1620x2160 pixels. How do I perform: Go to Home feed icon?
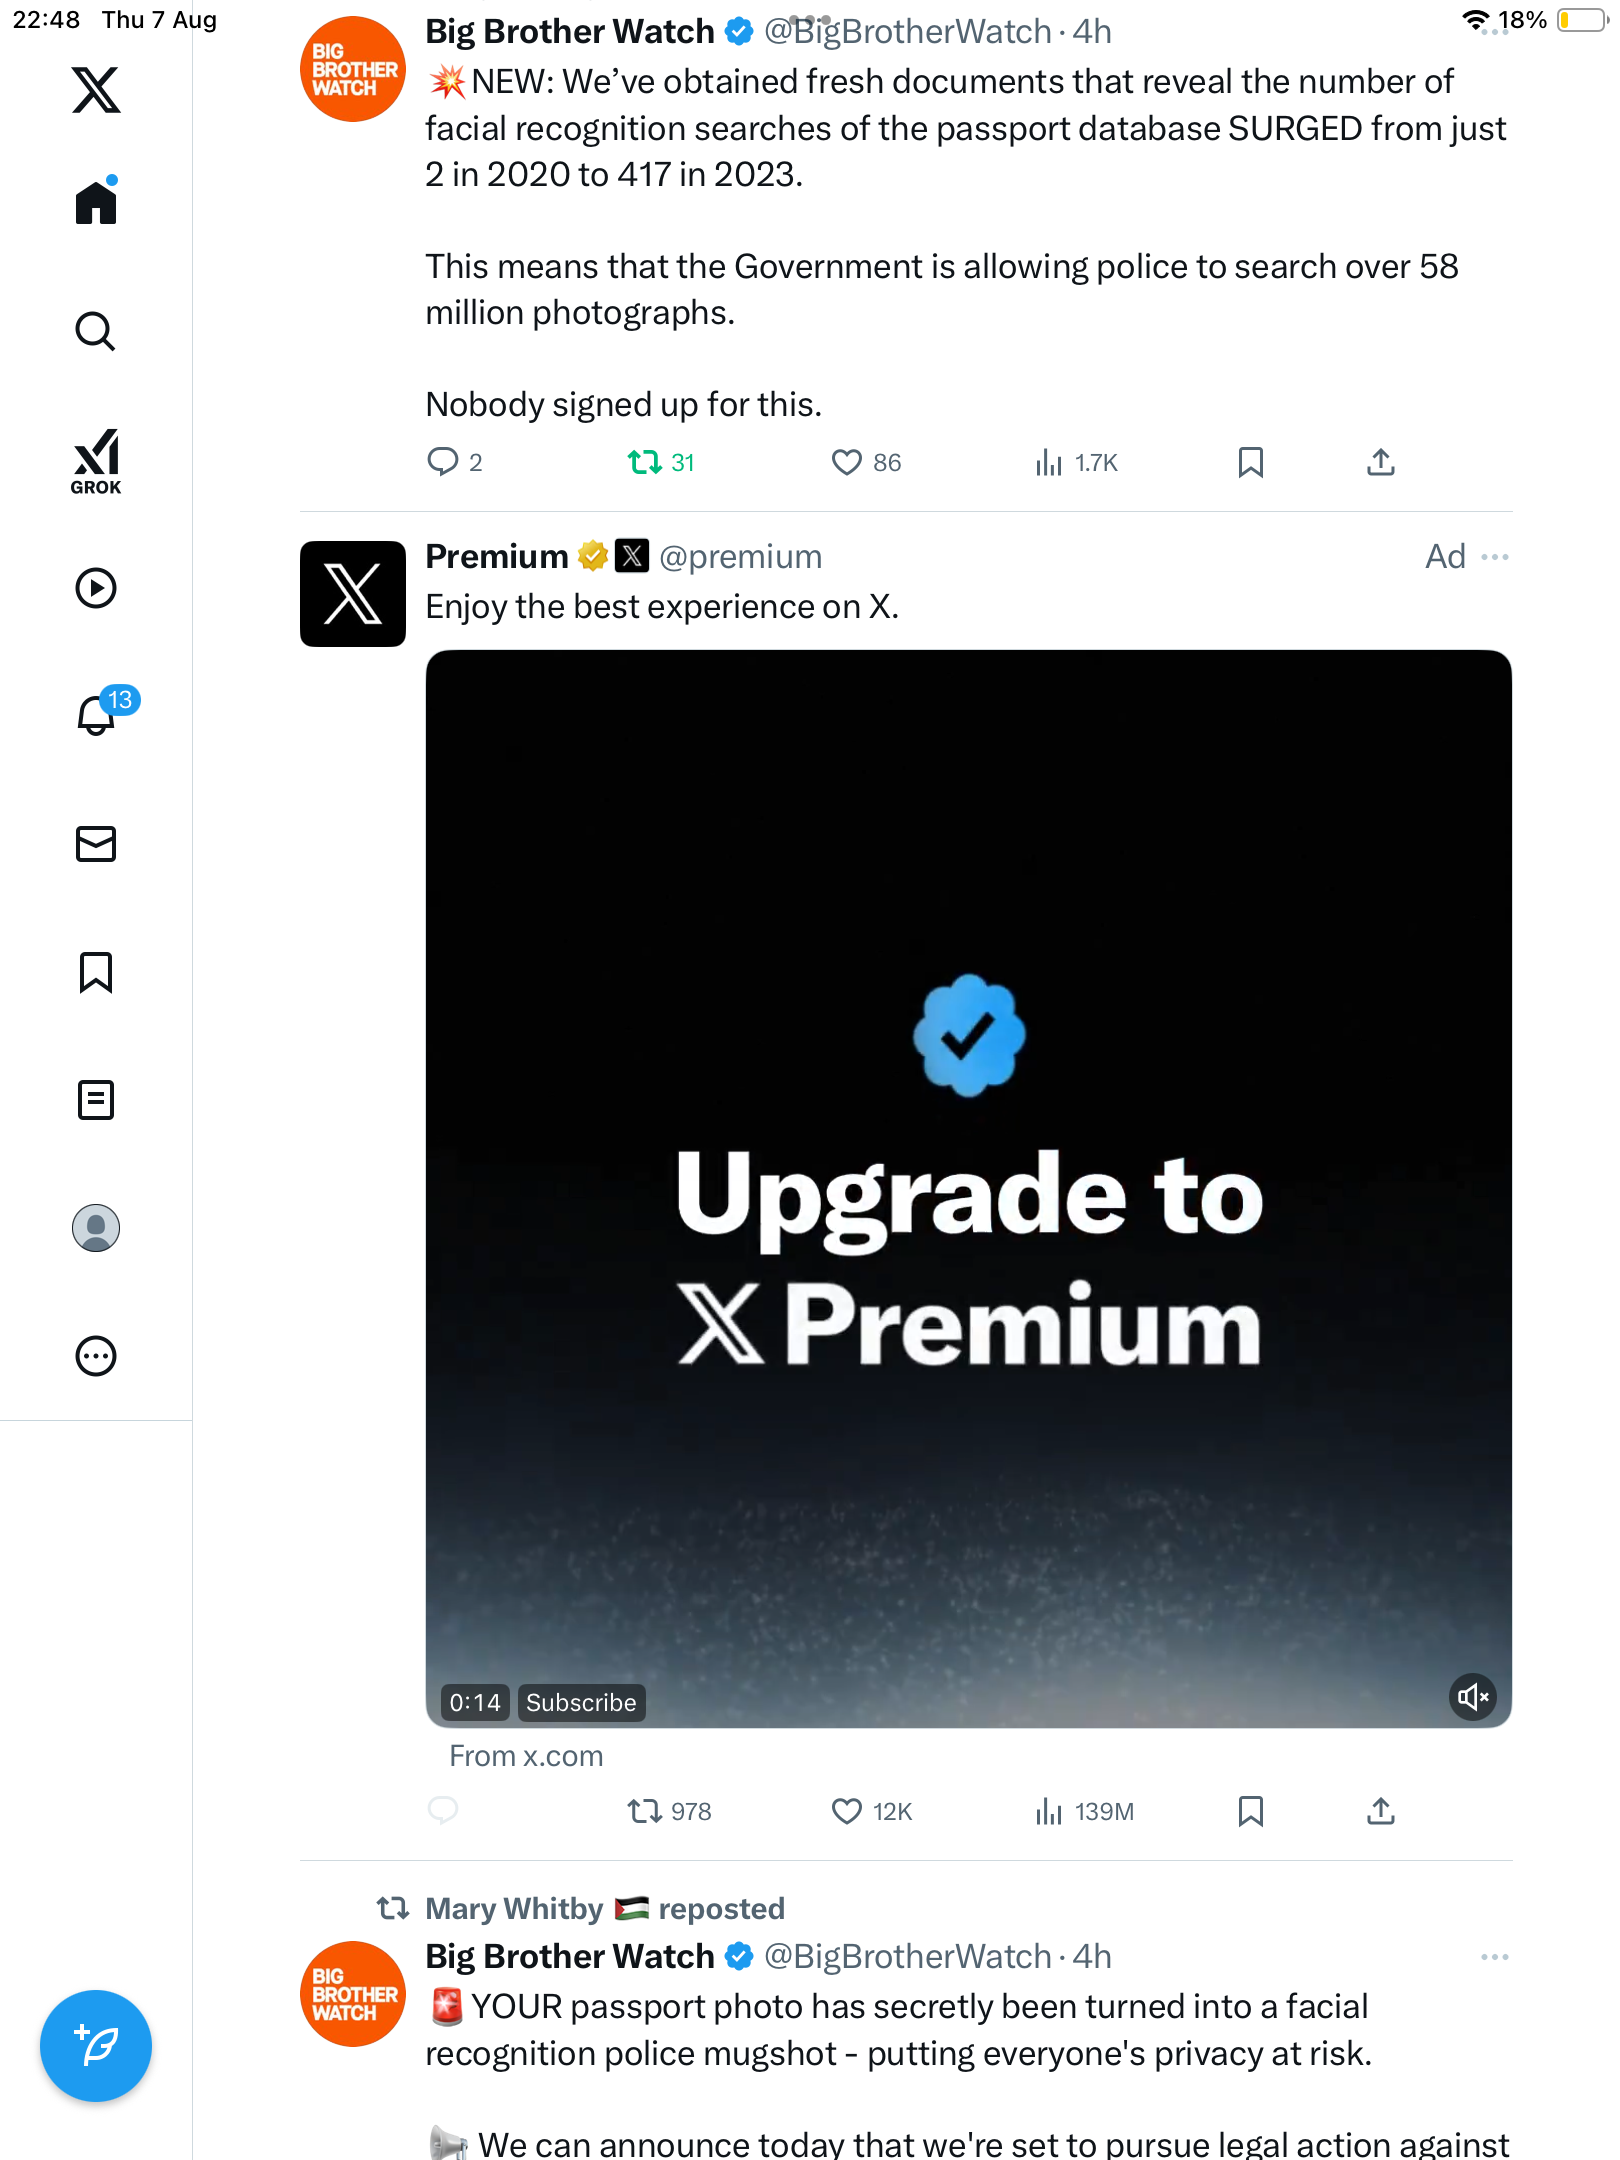coord(96,201)
